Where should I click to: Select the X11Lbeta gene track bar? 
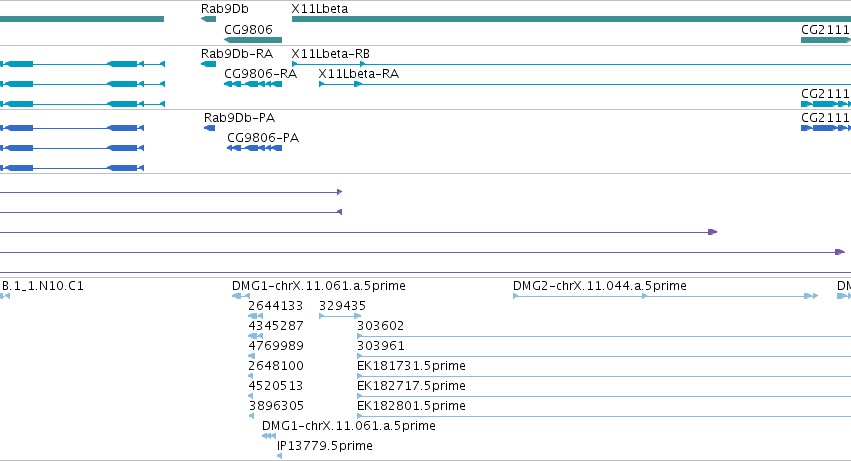click(571, 19)
